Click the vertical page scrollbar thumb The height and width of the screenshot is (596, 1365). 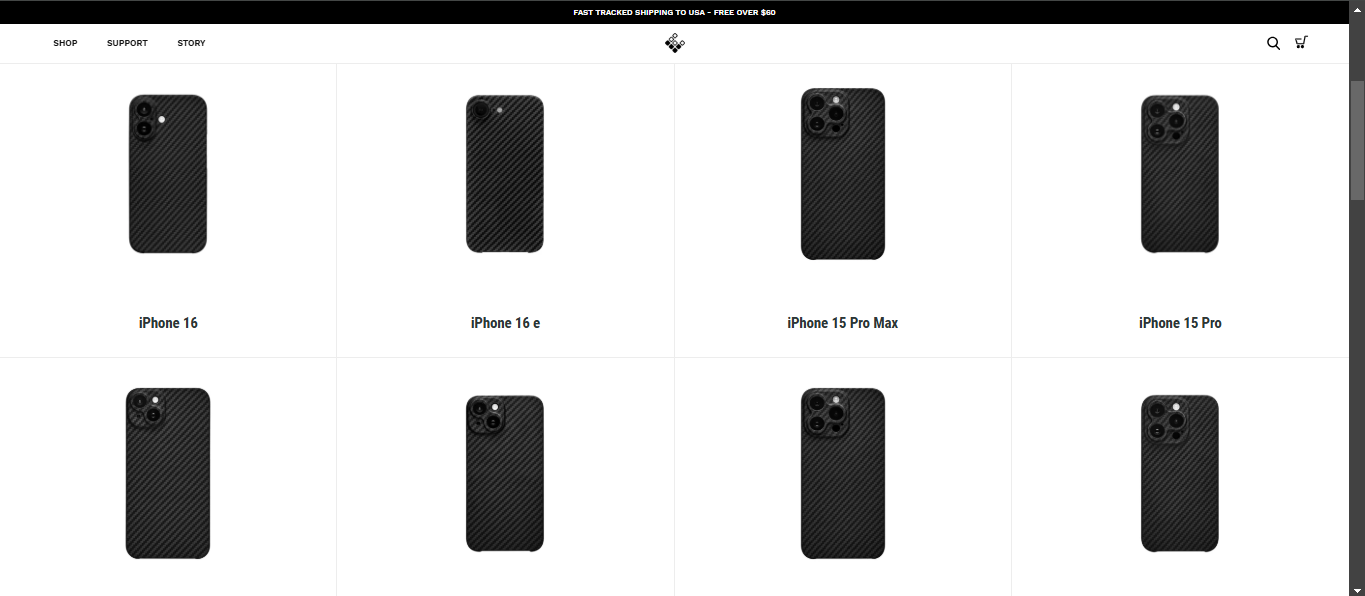(x=1357, y=140)
